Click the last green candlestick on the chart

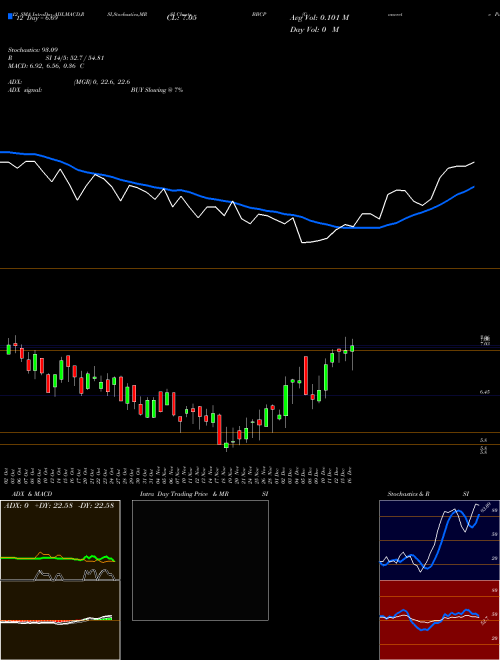(x=352, y=349)
